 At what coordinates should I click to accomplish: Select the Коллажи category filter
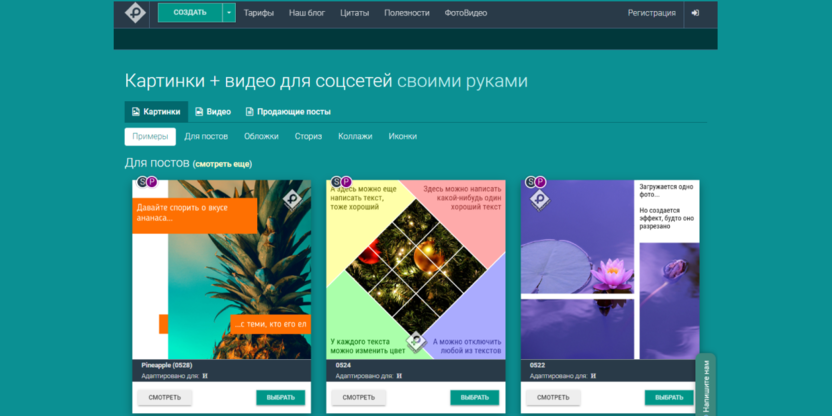coord(355,136)
